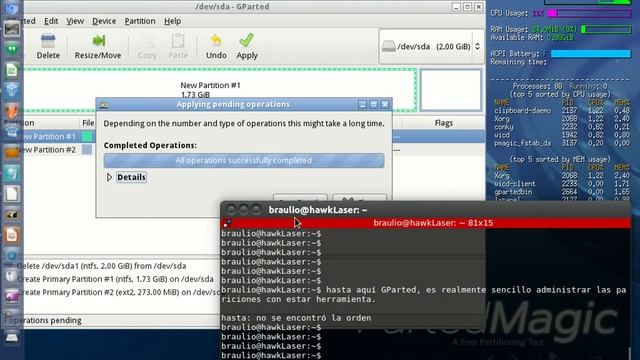The image size is (640, 360).
Task: Click the '/dev/sda - GParted' window title
Action: (x=232, y=7)
